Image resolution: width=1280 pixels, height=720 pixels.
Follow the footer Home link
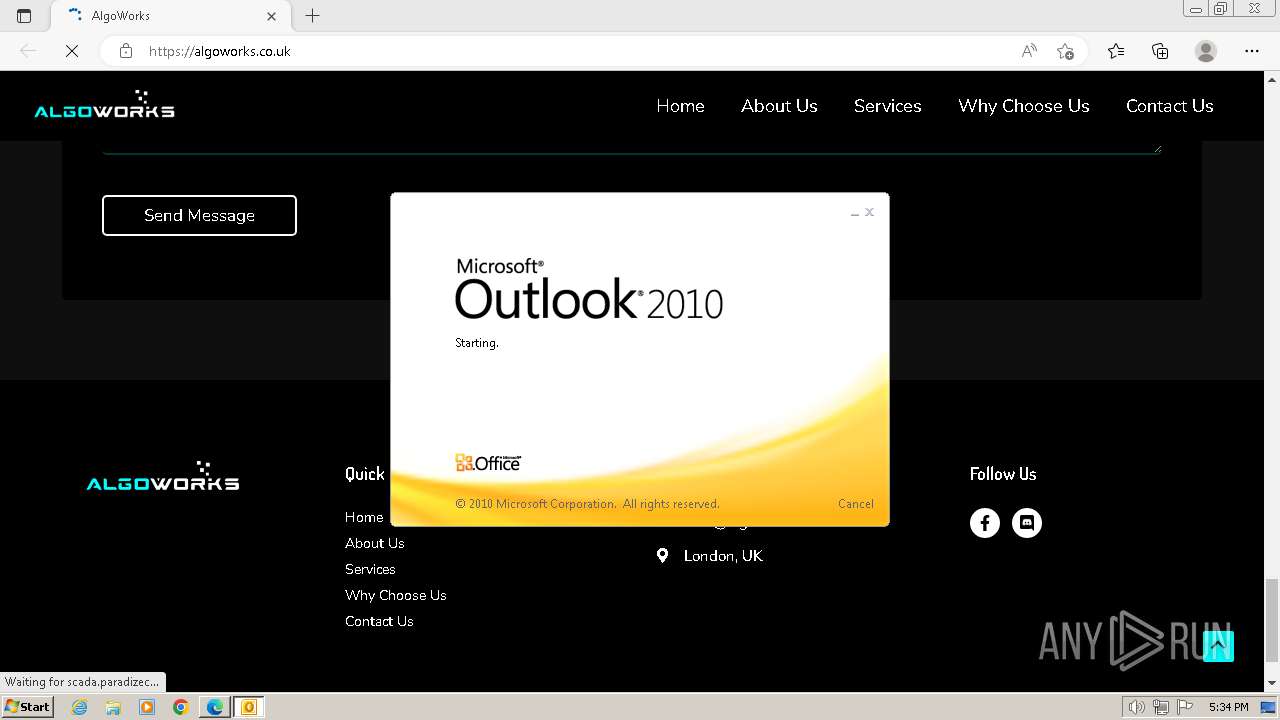364,517
